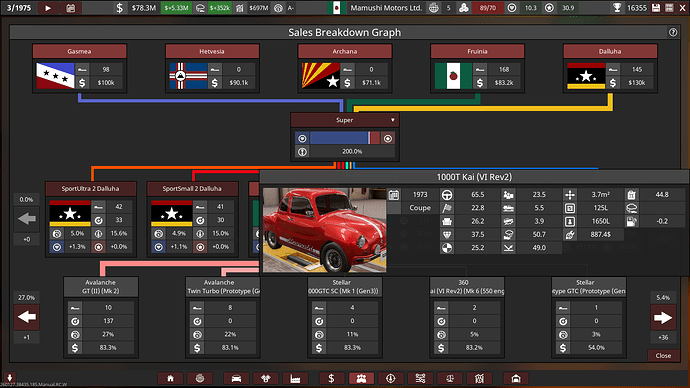690x388 pixels.
Task: Click the 1000T Kai (VI Rev2) title
Action: [474, 177]
